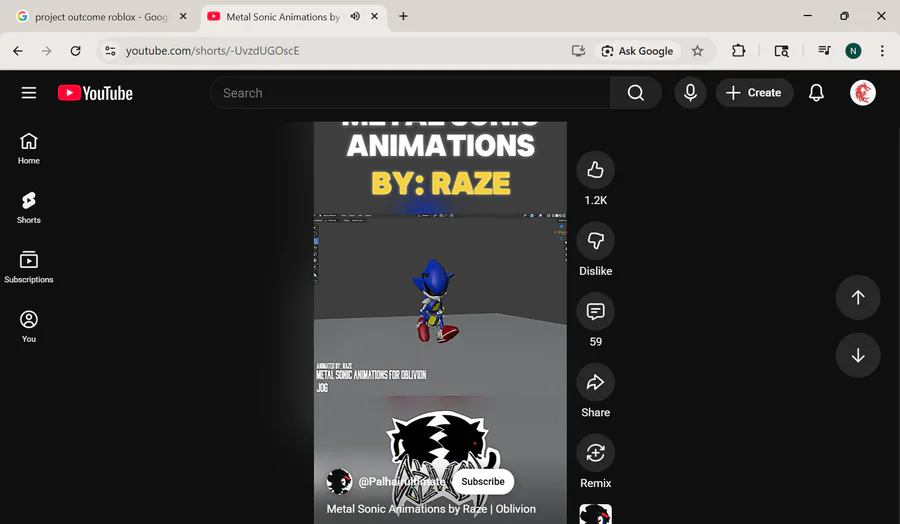Click the Create button
900x524 pixels.
tap(754, 93)
